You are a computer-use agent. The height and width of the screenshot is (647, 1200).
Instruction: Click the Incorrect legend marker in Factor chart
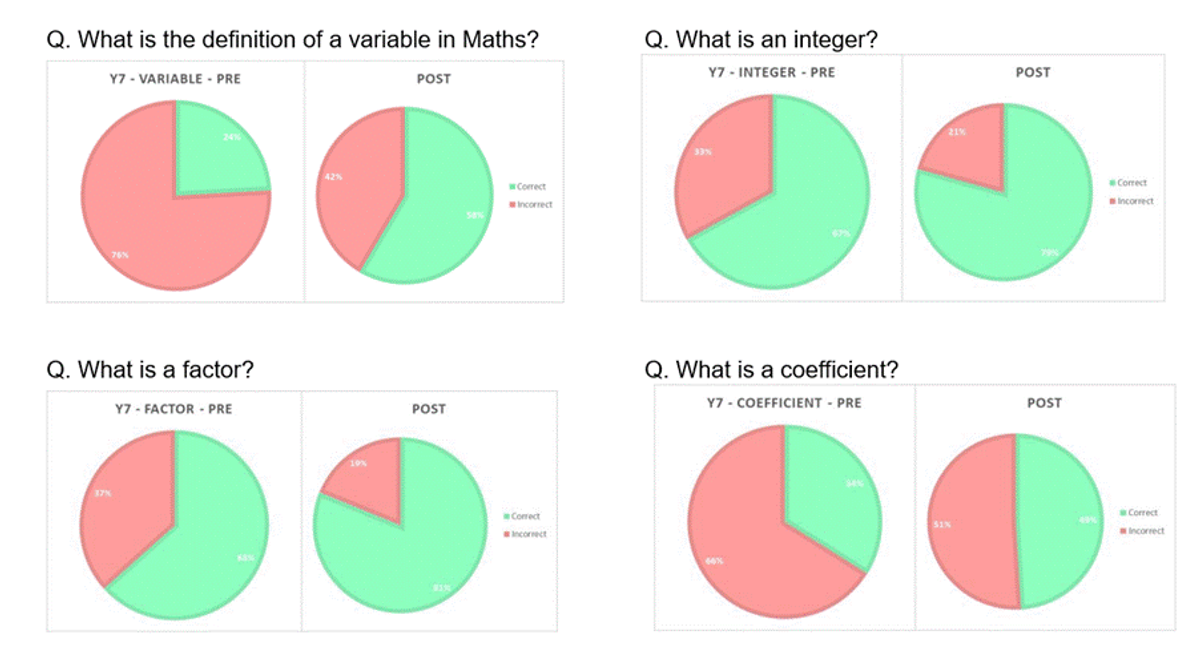pos(507,534)
